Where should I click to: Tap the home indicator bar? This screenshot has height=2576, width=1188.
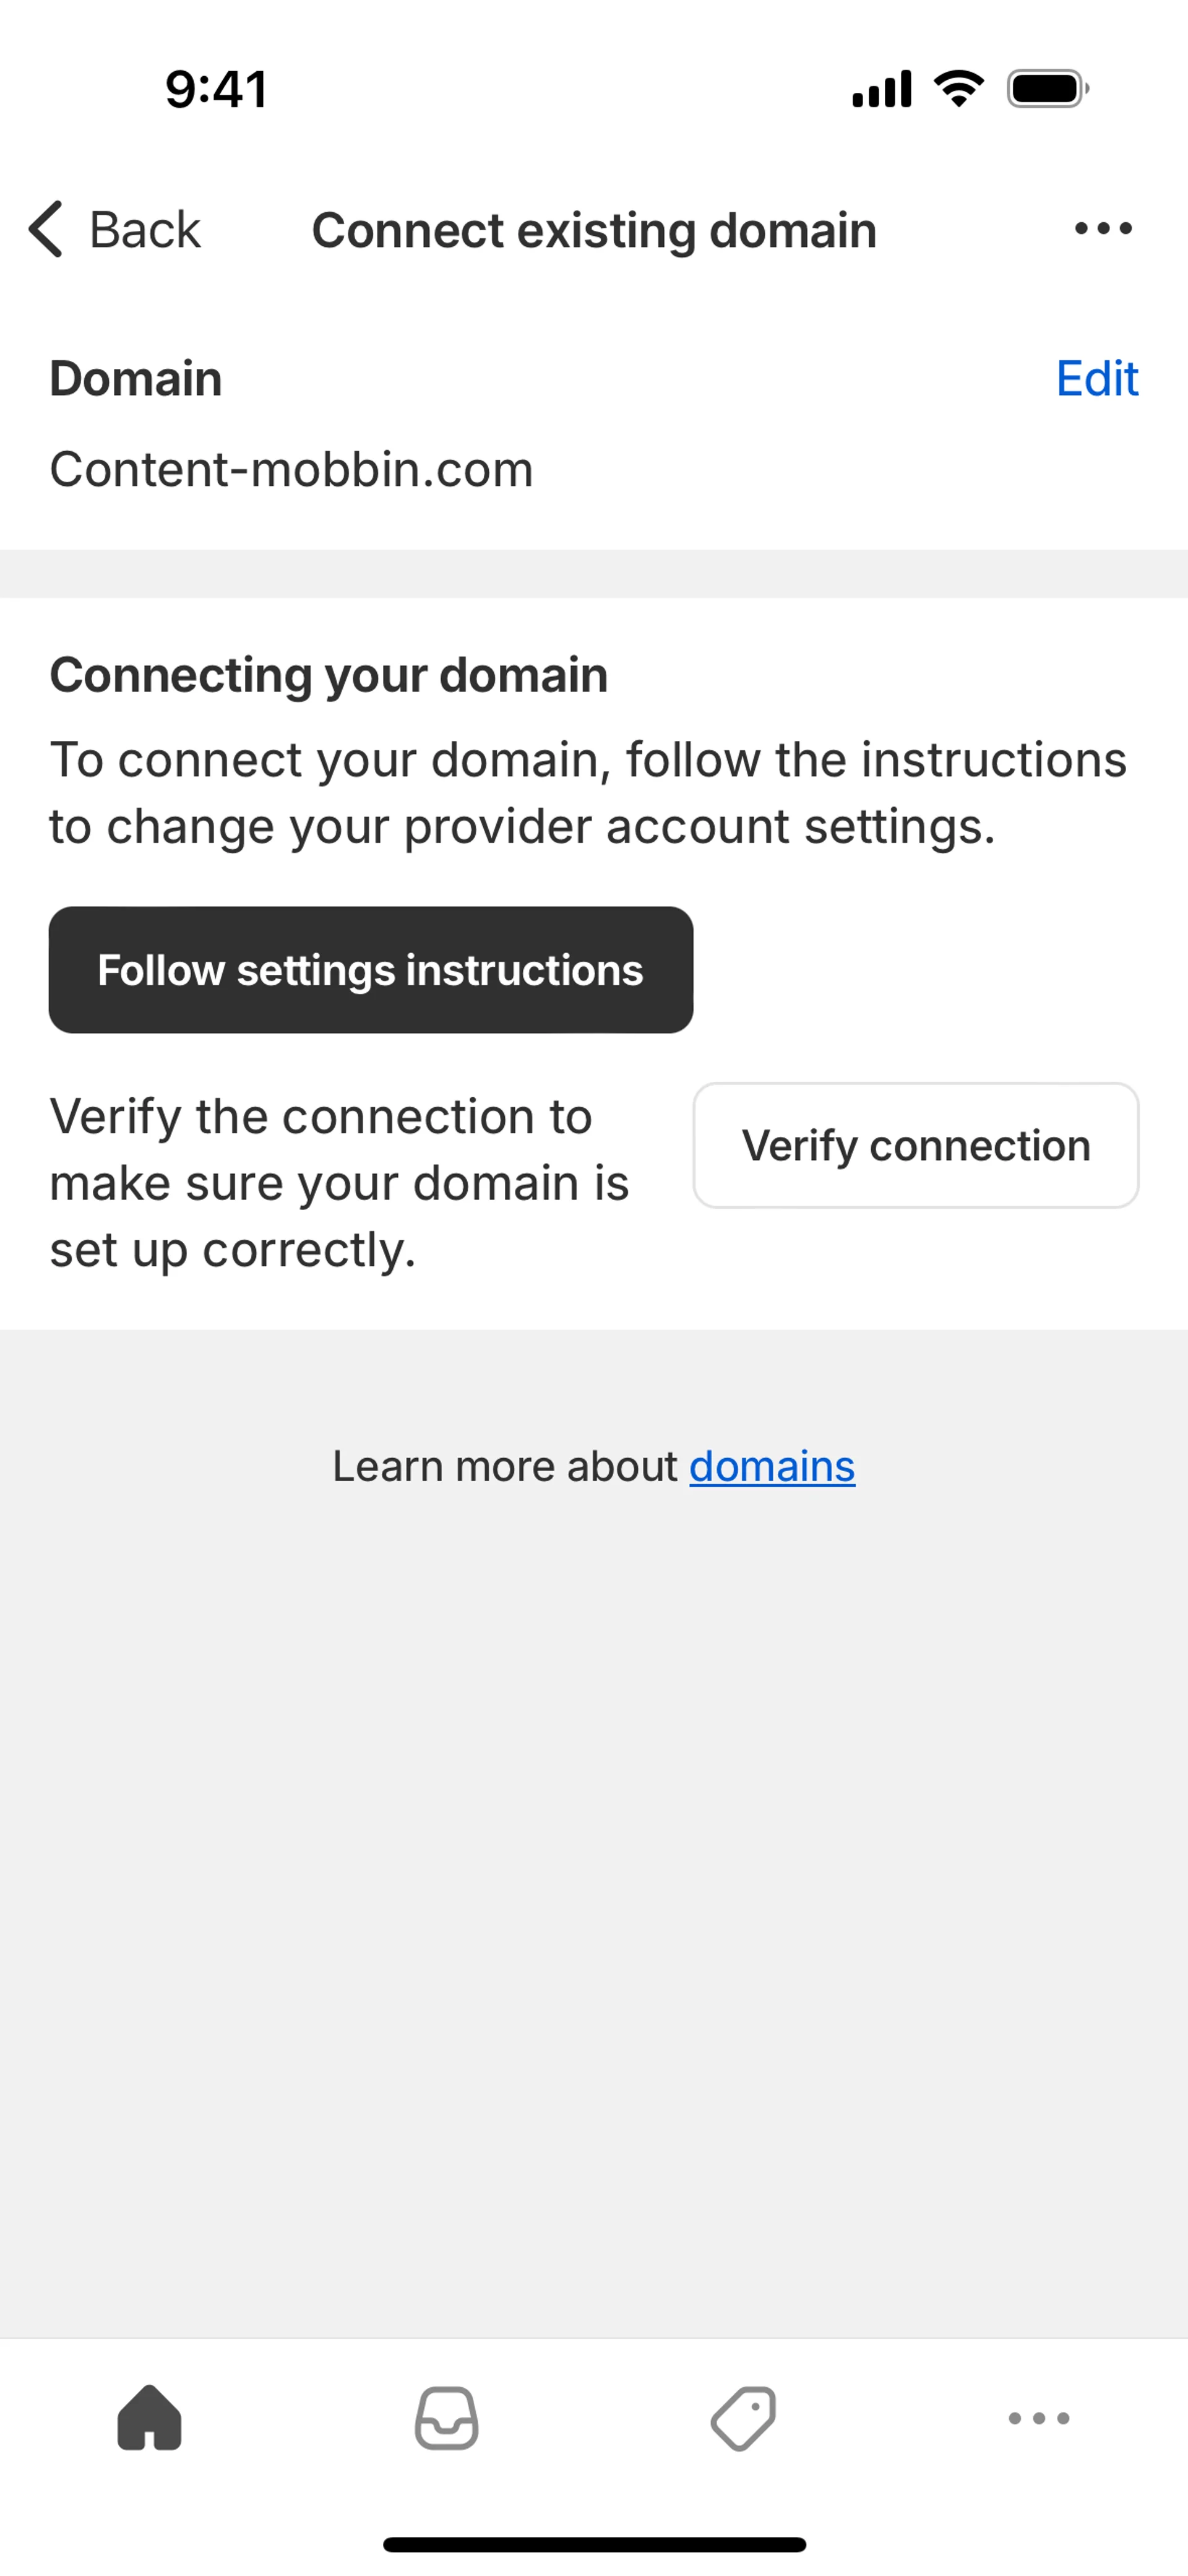coord(594,2544)
